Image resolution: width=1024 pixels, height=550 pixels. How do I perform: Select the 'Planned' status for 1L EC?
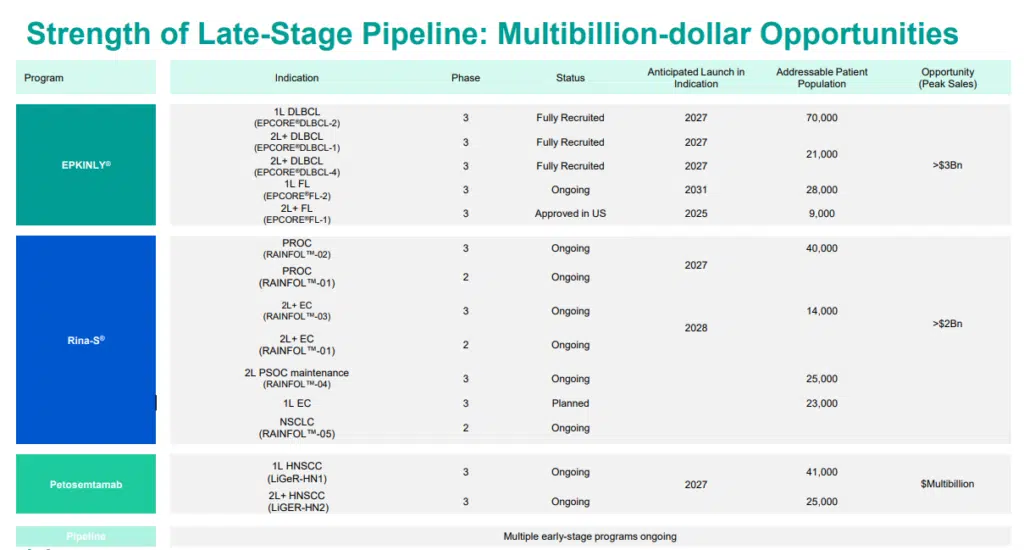click(x=570, y=404)
